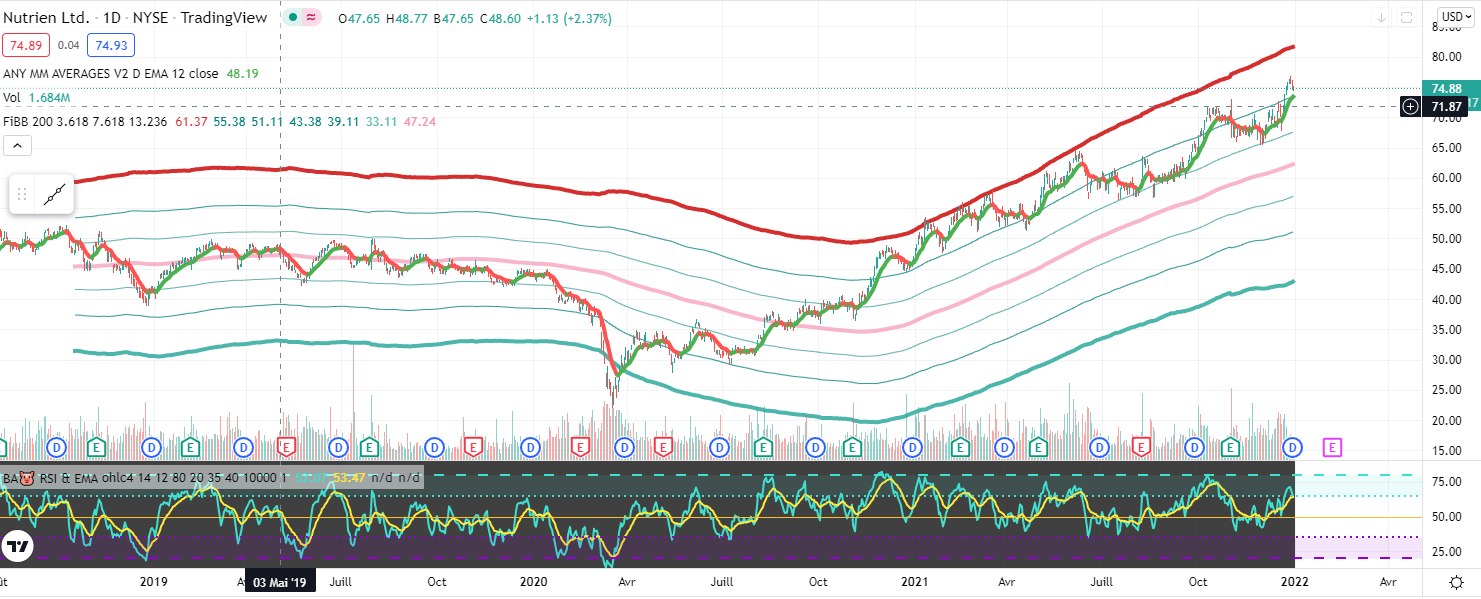Open chart settings with the gear icon
Image resolution: width=1481 pixels, height=599 pixels.
point(1457,582)
